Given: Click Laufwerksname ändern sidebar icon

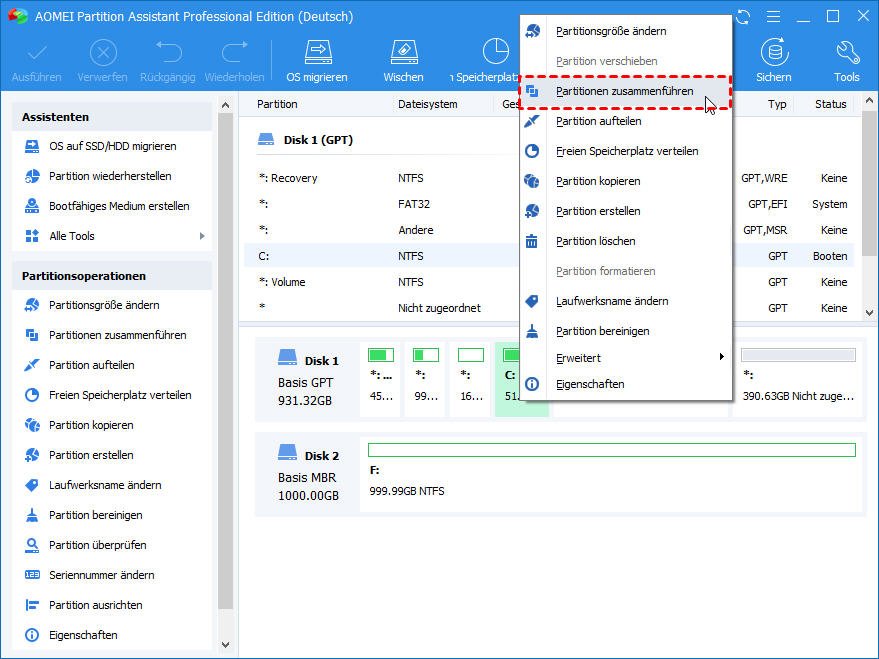Looking at the screenshot, I should coord(32,485).
